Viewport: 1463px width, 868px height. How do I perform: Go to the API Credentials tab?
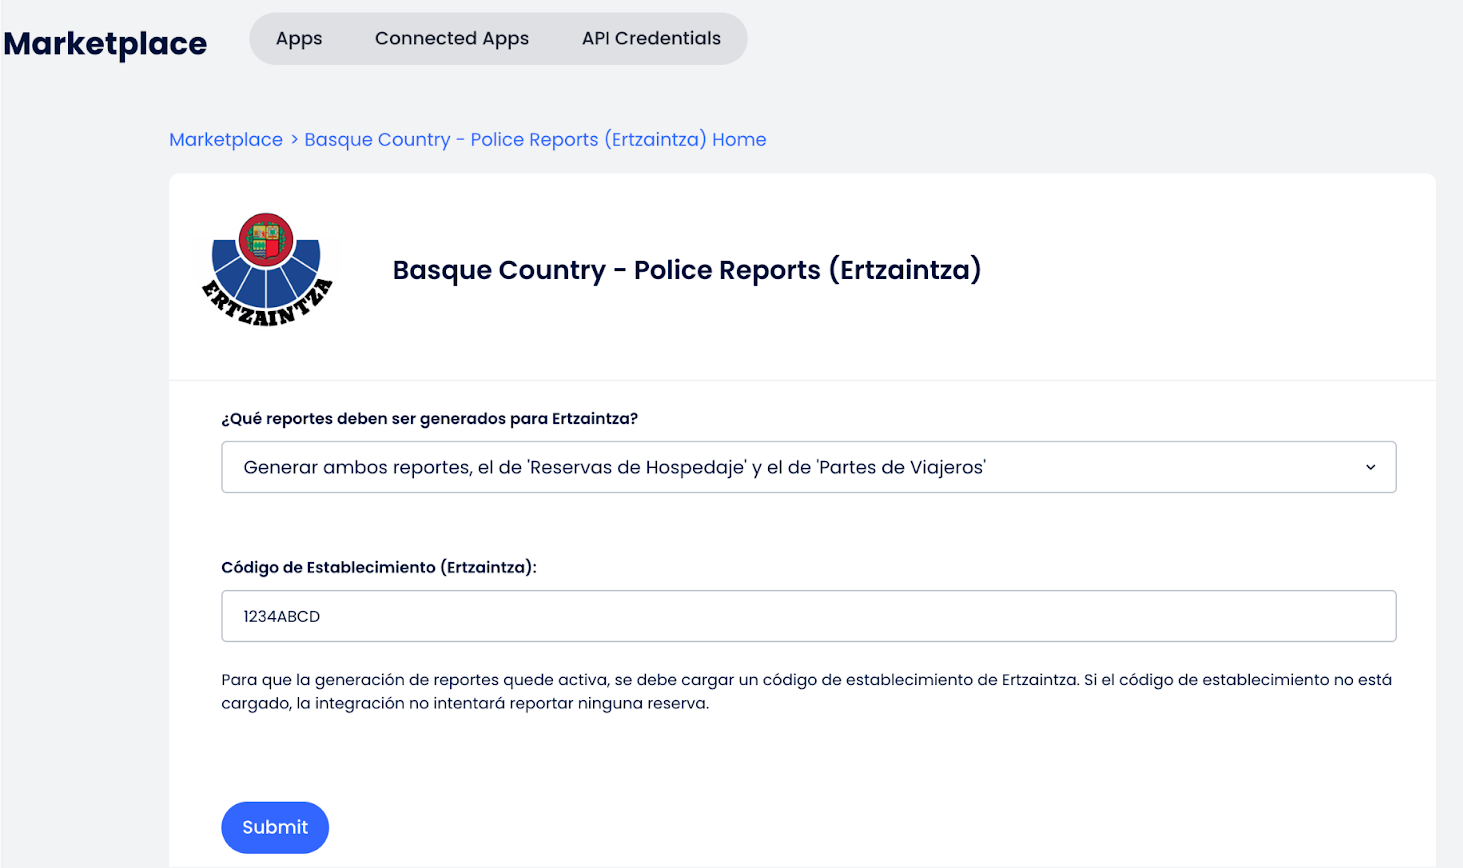coord(651,39)
